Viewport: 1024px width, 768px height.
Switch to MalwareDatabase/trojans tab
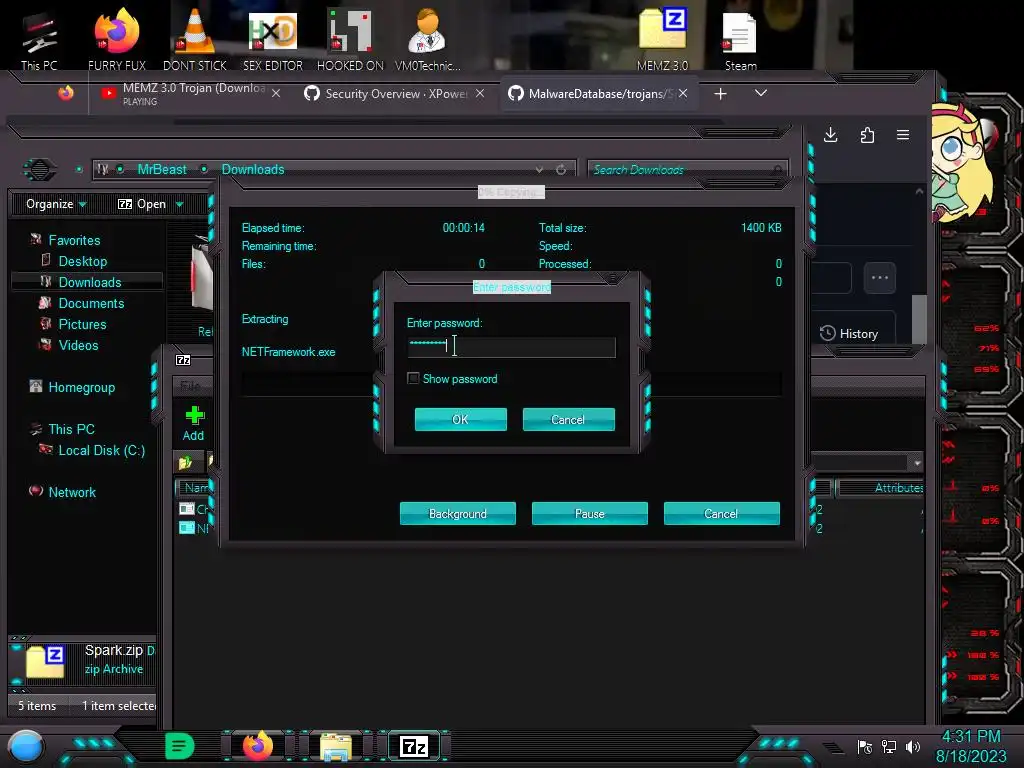[598, 93]
